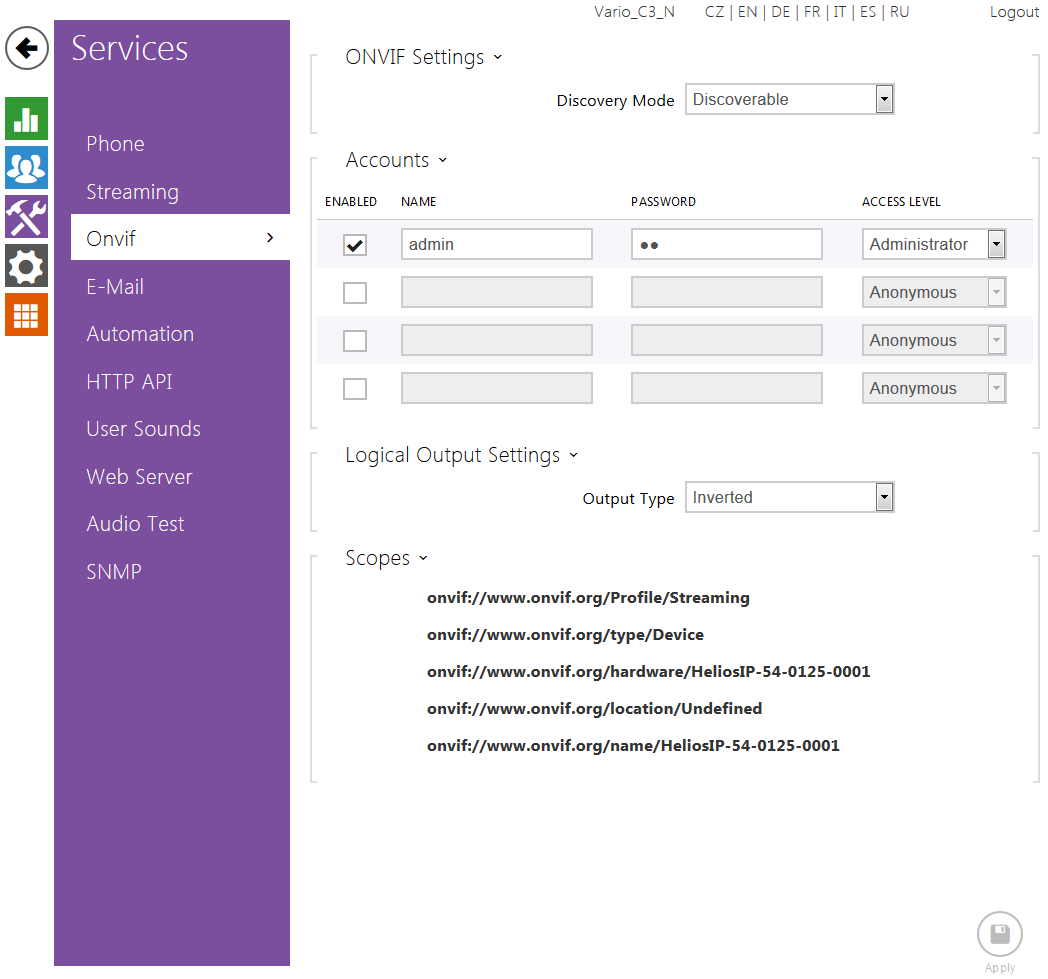
Task: Open the green Status chart icon
Action: (26, 119)
